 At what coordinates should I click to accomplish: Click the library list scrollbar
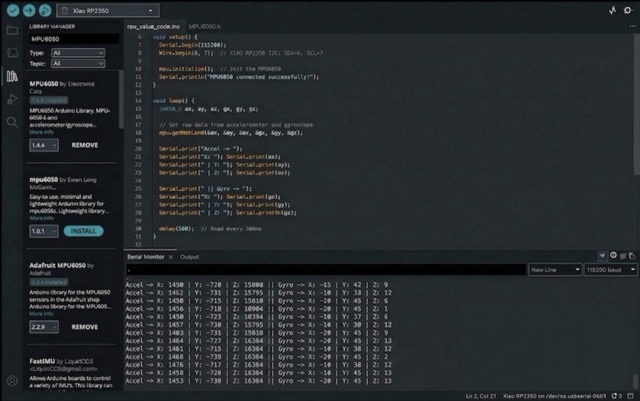coord(121,99)
